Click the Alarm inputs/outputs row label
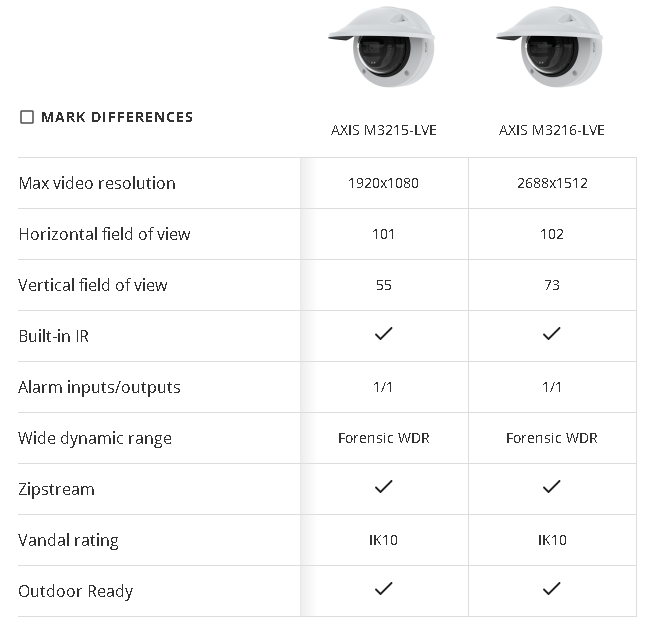This screenshot has height=632, width=663. [x=99, y=387]
